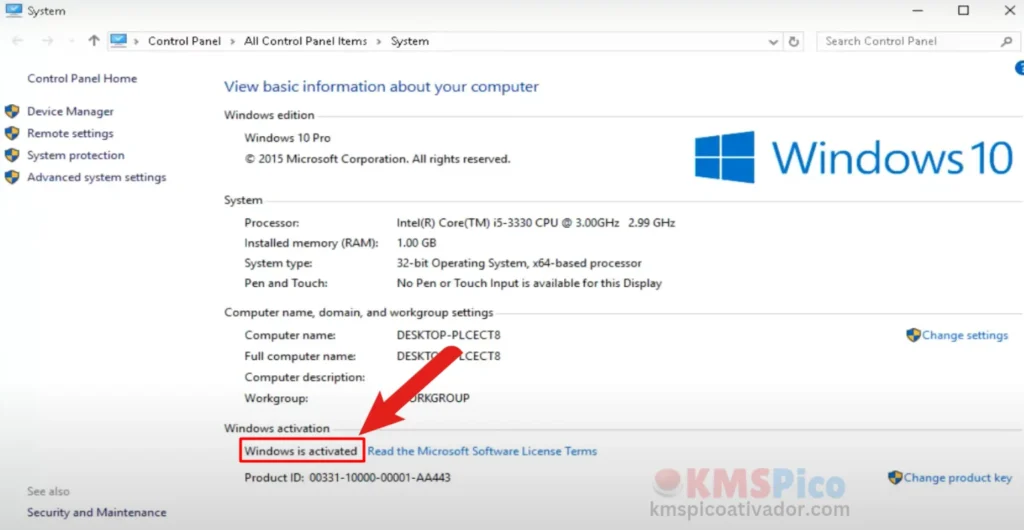Click the Forward arrow navigation button
Viewport: 1024px width, 530px height.
tap(47, 40)
